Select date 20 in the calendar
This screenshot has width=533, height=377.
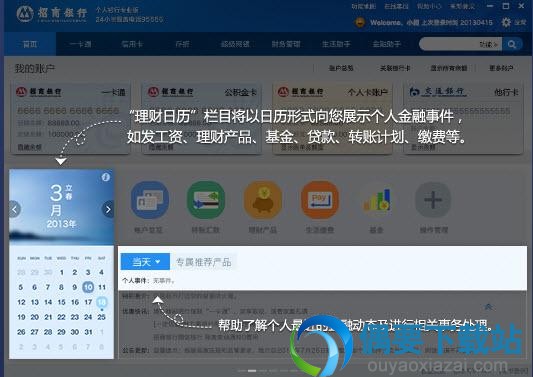[35, 317]
